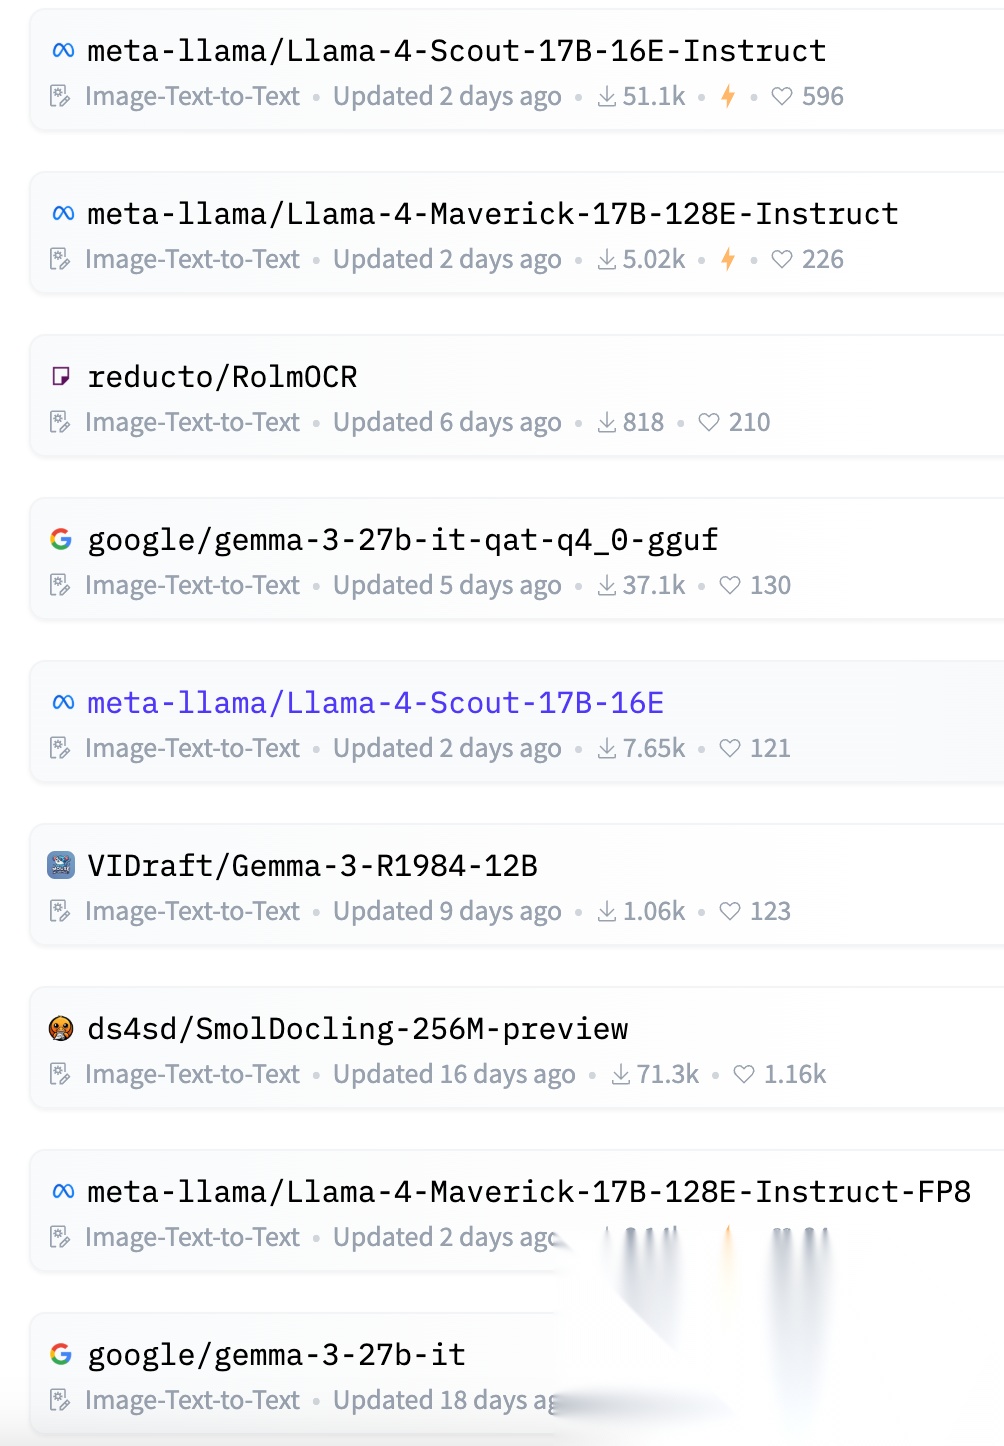Click task icon in SmolDocling-256M-preview row

click(60, 1075)
